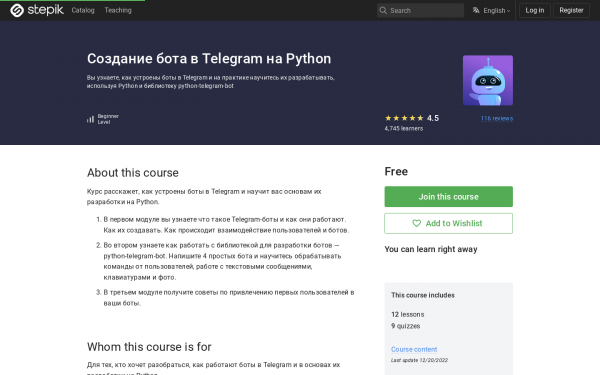Click Join this course button
600x375 pixels.
(x=448, y=197)
